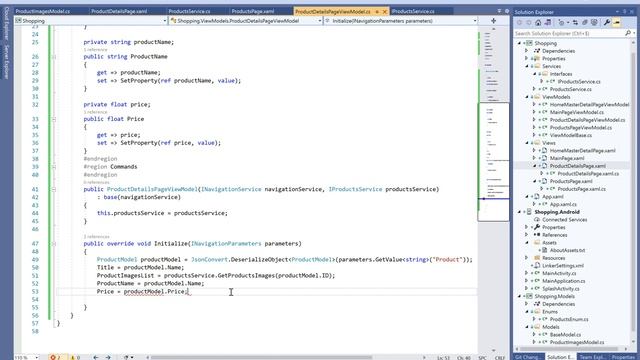Collapse all nodes in Solution Explorer
640x360 pixels.
pyautogui.click(x=584, y=22)
